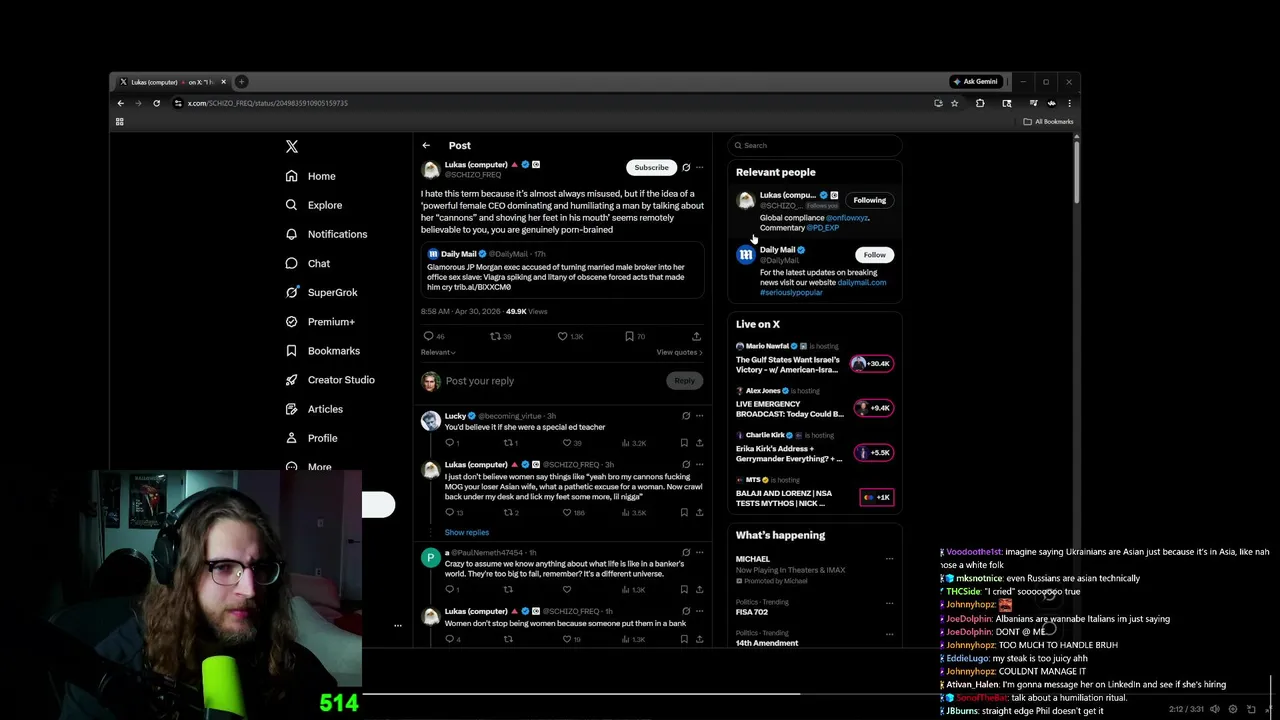Open the apps grid in bookmarks bar
Viewport: 1280px width, 720px height.
pos(119,122)
